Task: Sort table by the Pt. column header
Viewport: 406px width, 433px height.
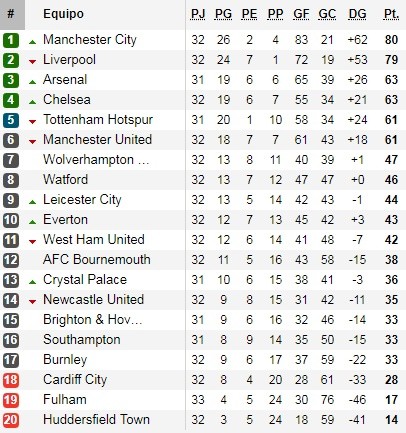Action: point(391,14)
